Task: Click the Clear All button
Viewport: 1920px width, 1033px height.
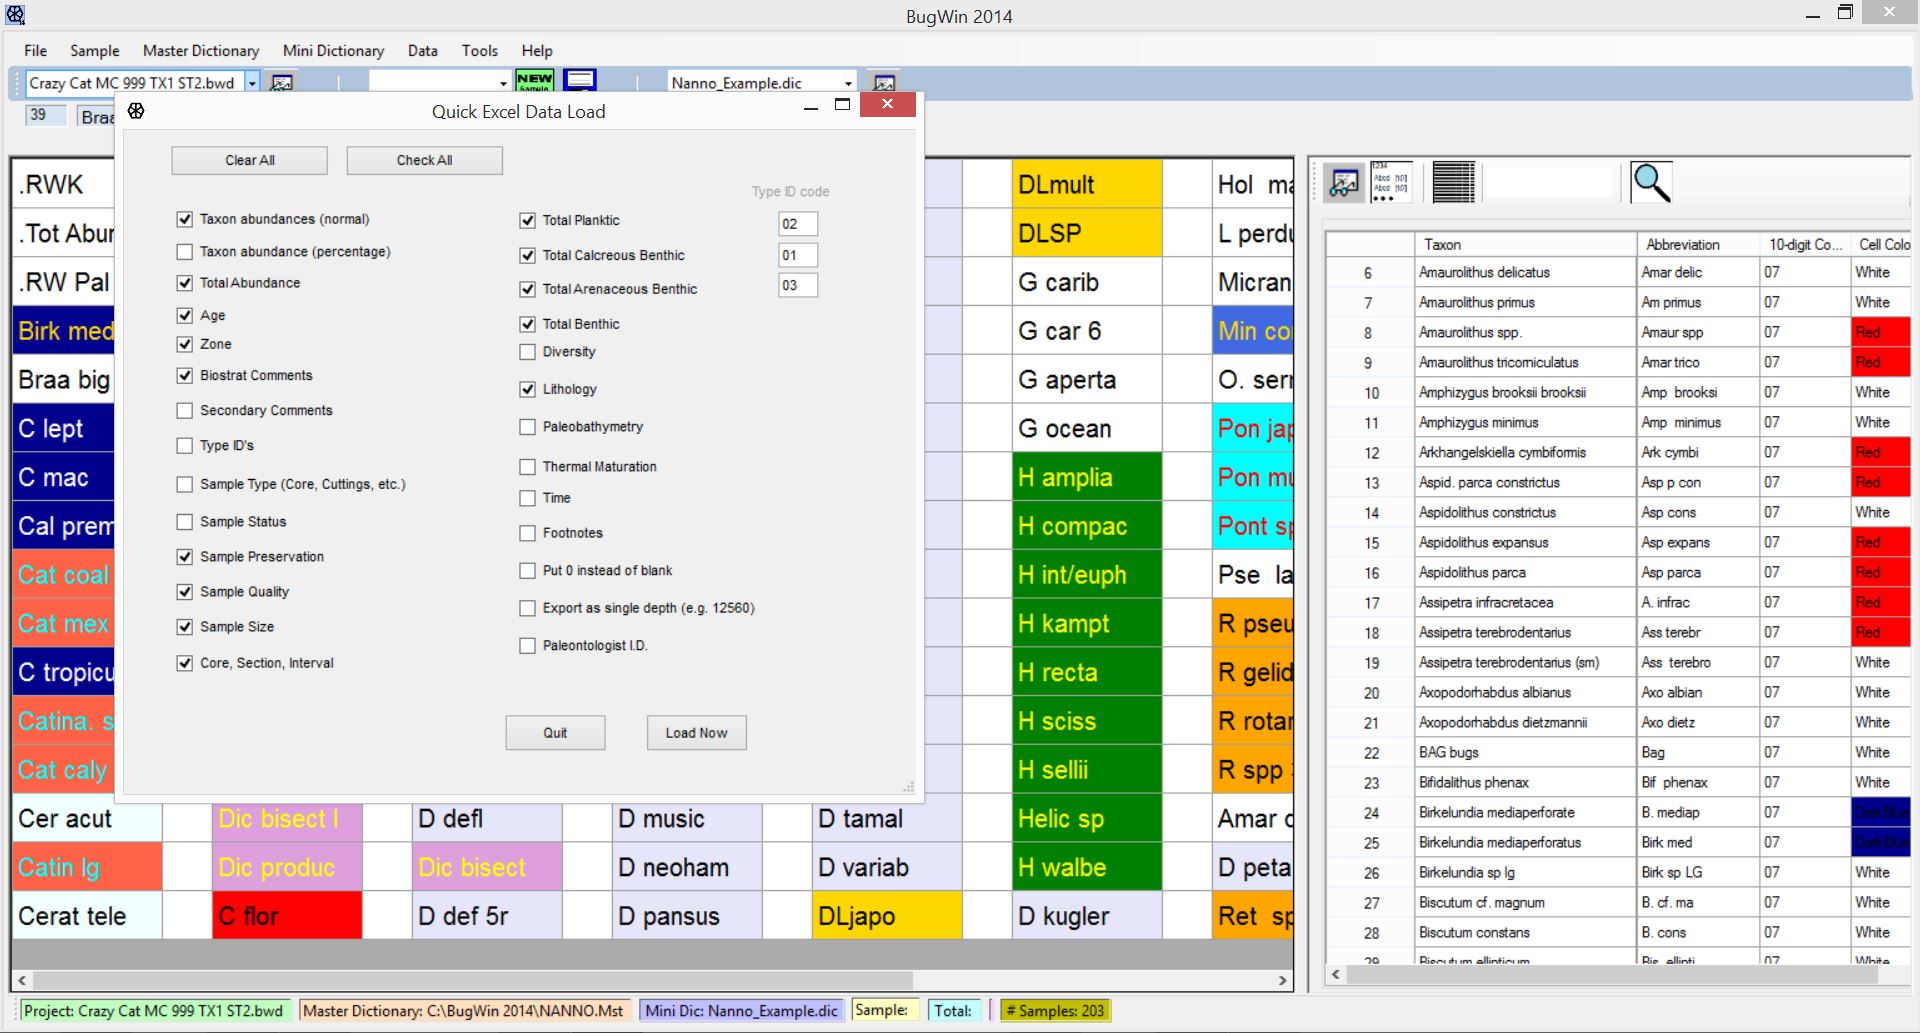Action: [x=249, y=160]
